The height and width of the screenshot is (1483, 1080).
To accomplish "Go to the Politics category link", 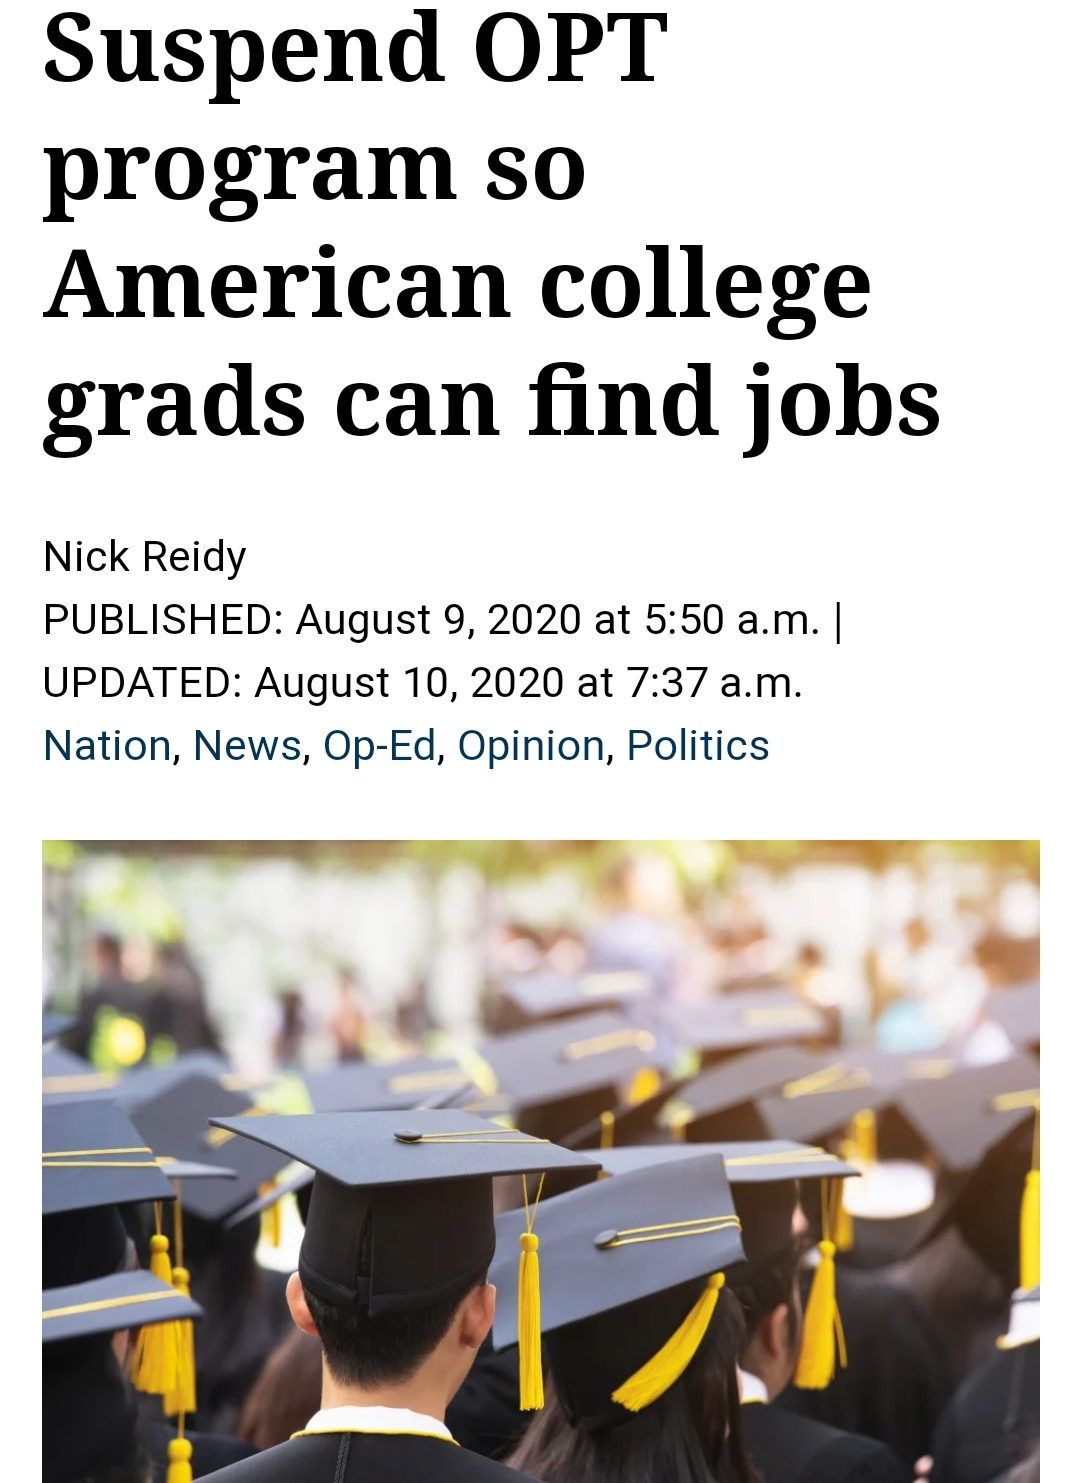I will (x=698, y=746).
